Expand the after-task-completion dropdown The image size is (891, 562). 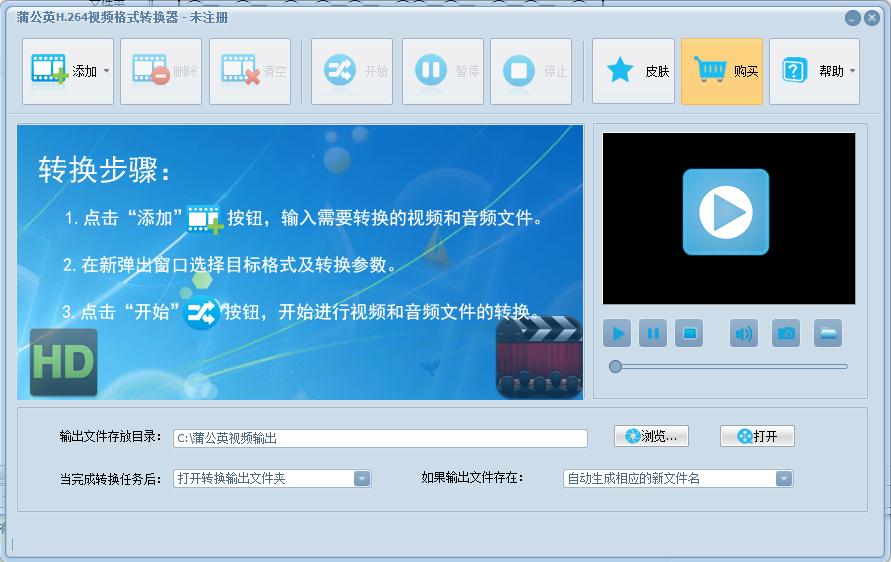[x=362, y=479]
